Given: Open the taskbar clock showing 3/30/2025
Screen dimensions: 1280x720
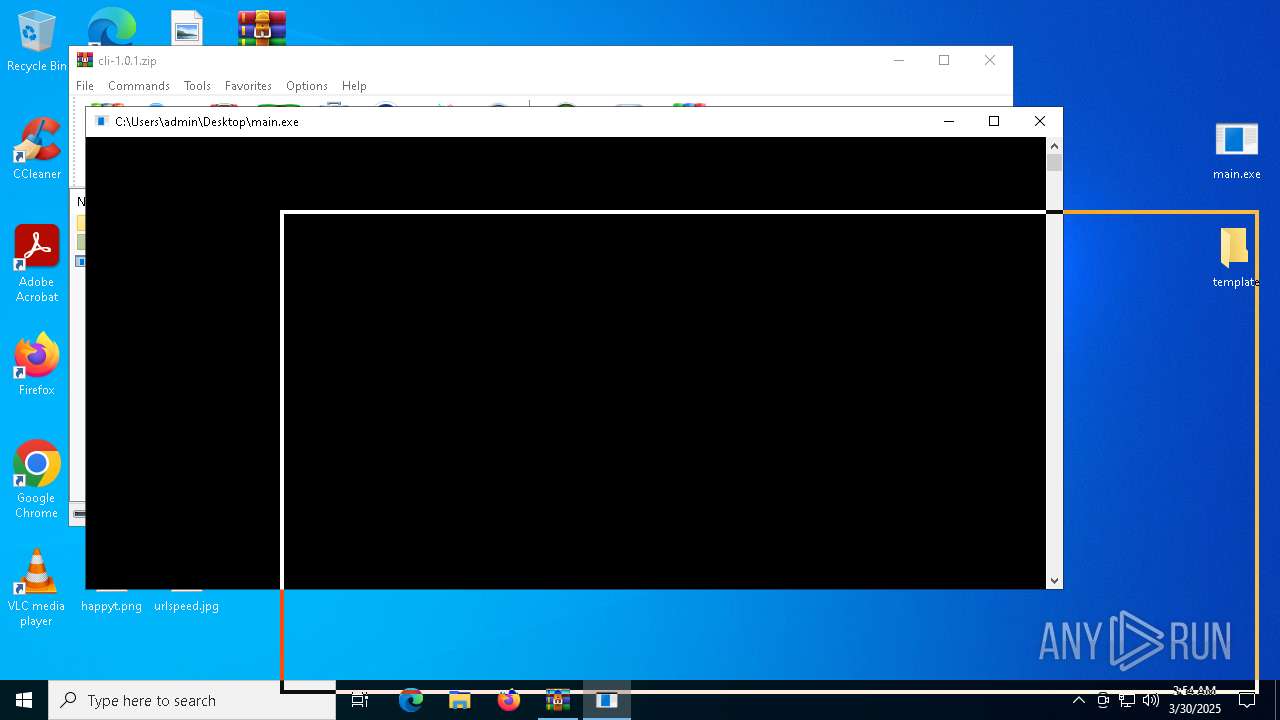Looking at the screenshot, I should coord(1194,700).
